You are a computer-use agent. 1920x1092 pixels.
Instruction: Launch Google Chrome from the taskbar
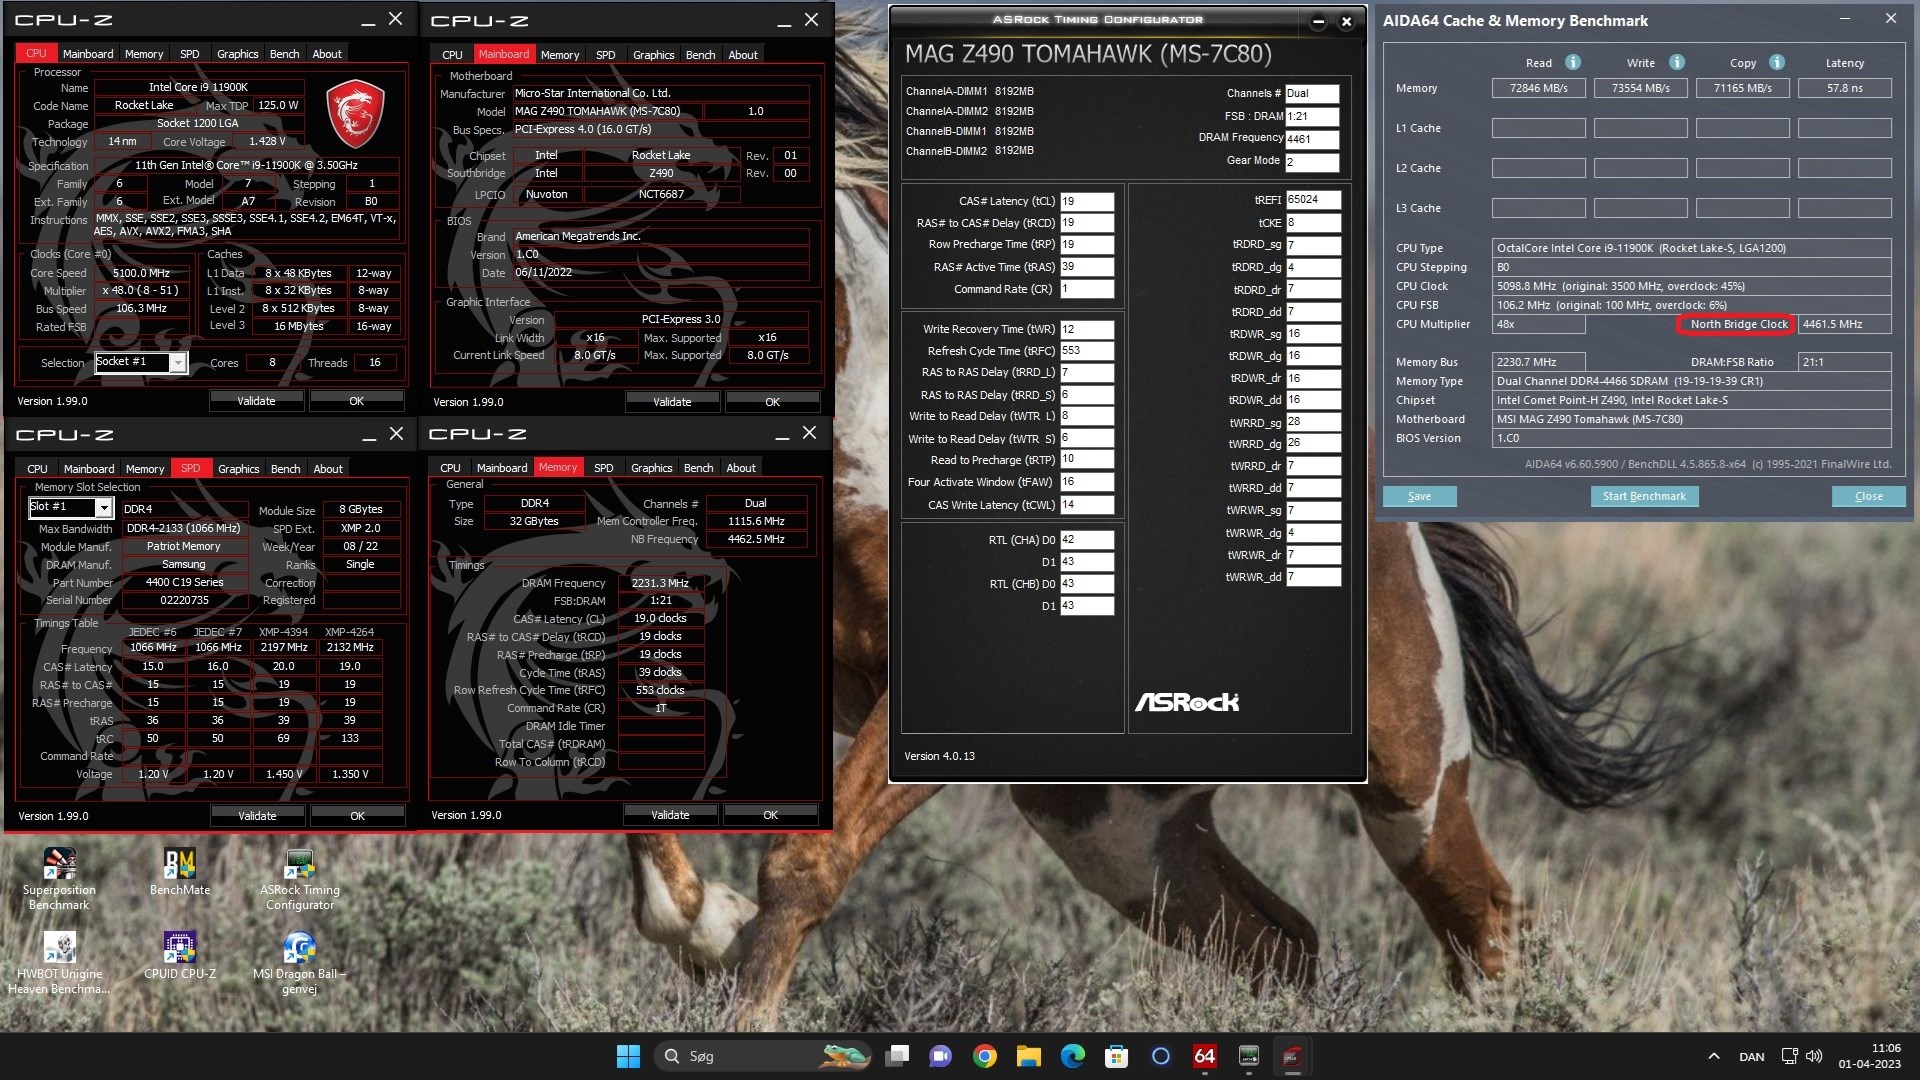[985, 1056]
